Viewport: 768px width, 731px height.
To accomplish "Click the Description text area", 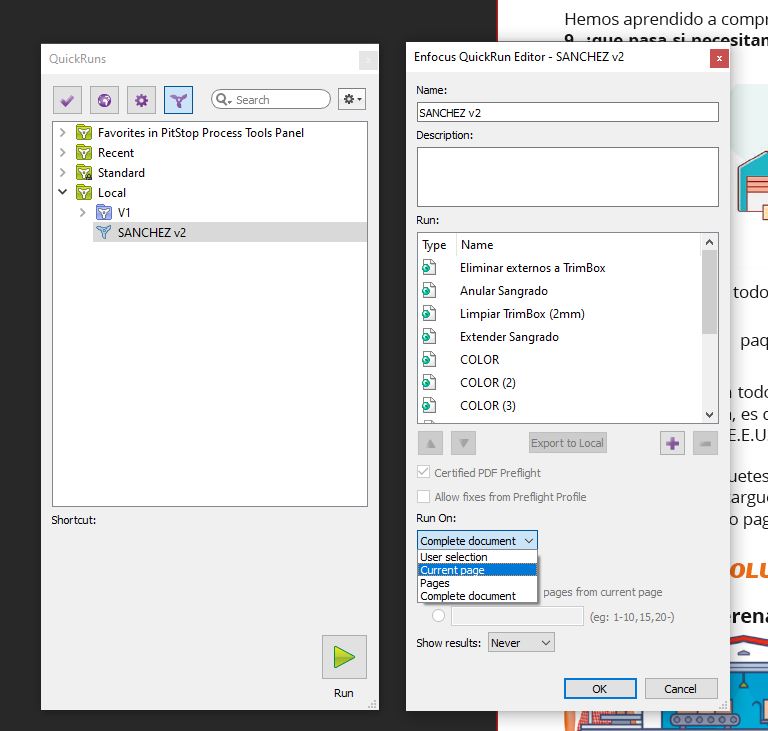I will 568,177.
